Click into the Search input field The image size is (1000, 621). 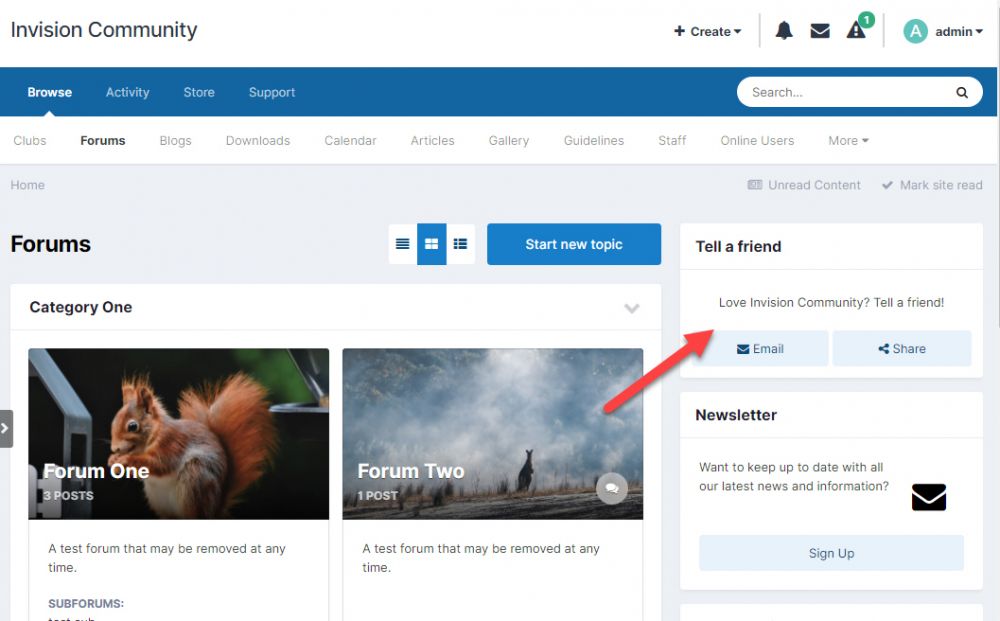coord(848,92)
